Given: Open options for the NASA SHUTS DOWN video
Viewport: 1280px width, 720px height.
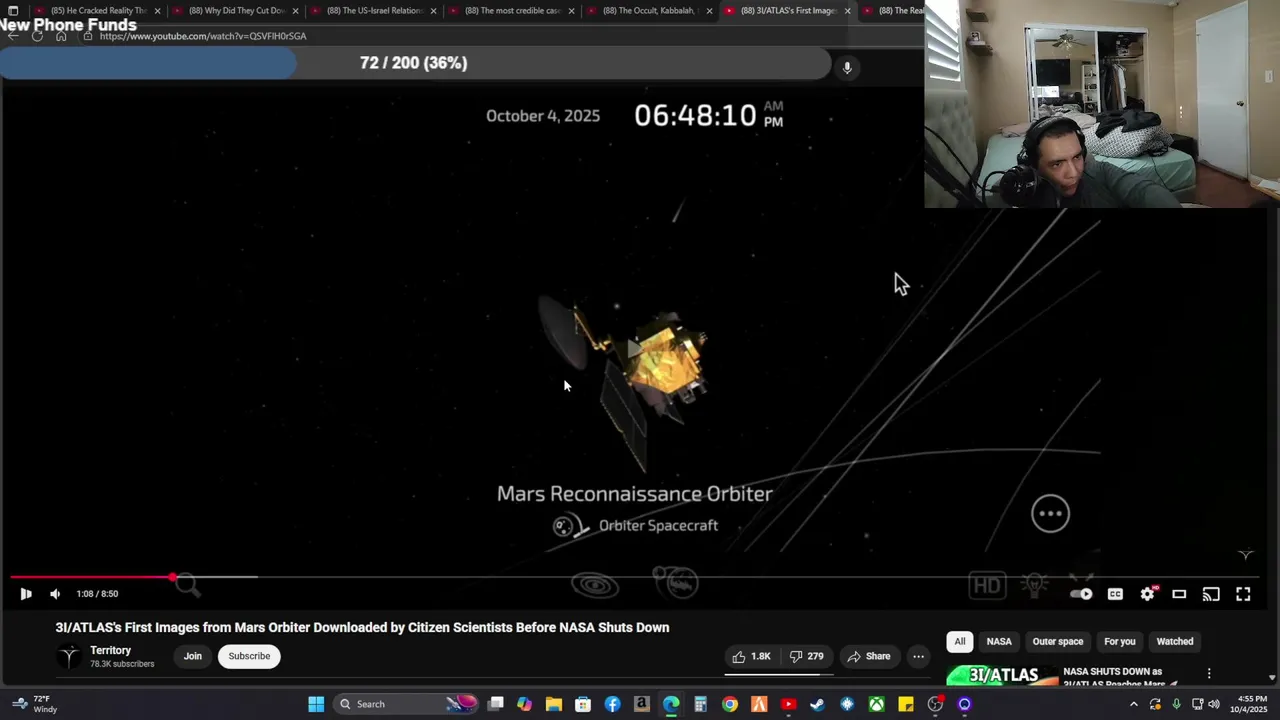Looking at the screenshot, I should (1209, 674).
